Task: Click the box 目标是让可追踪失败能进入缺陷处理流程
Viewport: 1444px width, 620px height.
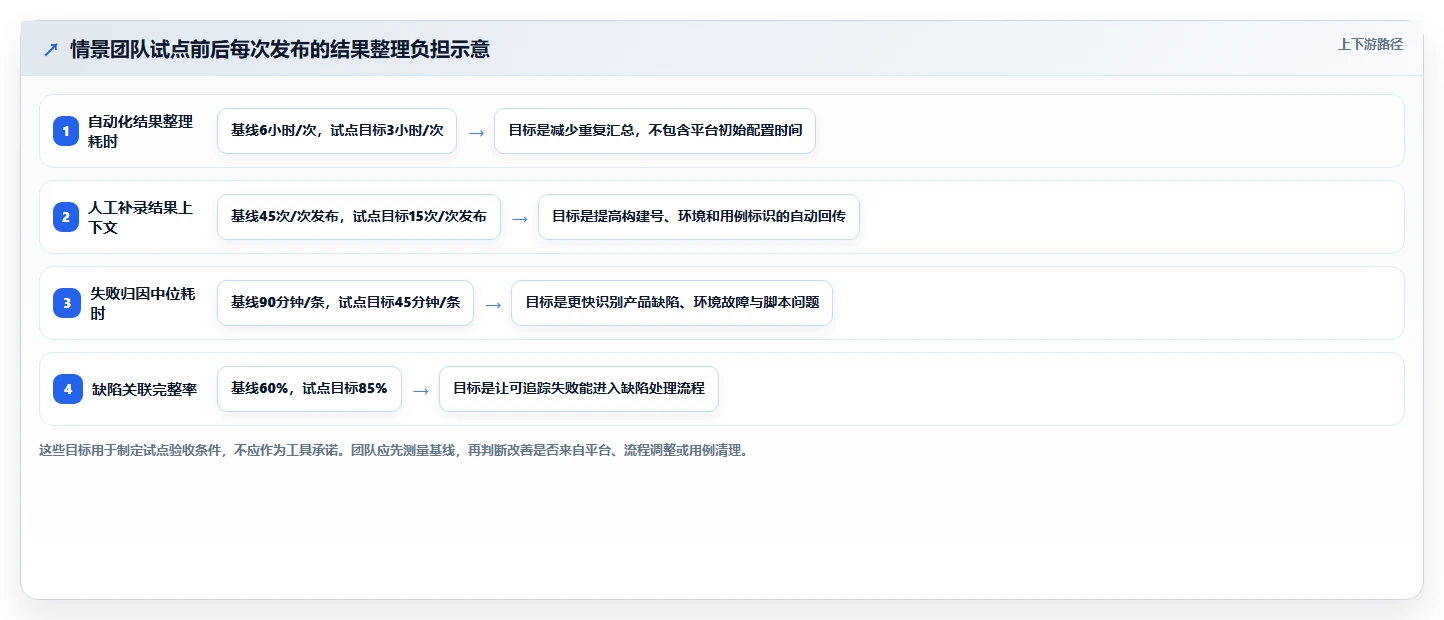Action: [579, 389]
